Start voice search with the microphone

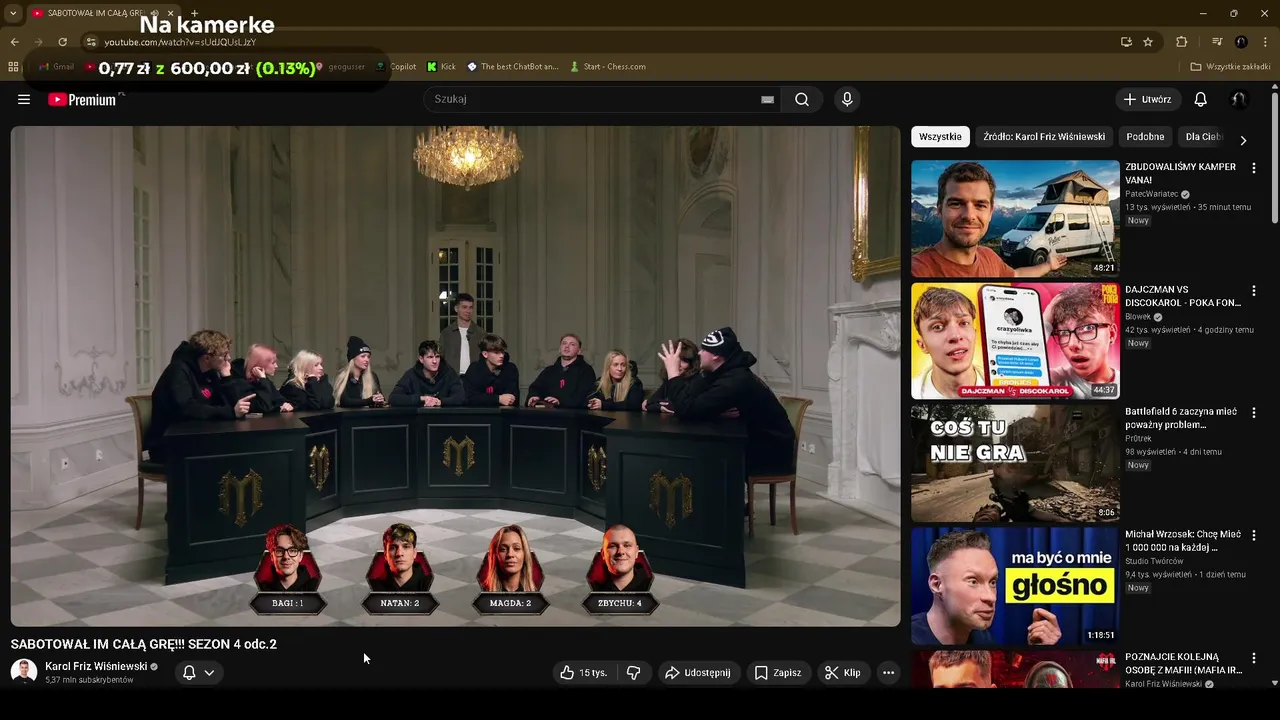[x=847, y=99]
